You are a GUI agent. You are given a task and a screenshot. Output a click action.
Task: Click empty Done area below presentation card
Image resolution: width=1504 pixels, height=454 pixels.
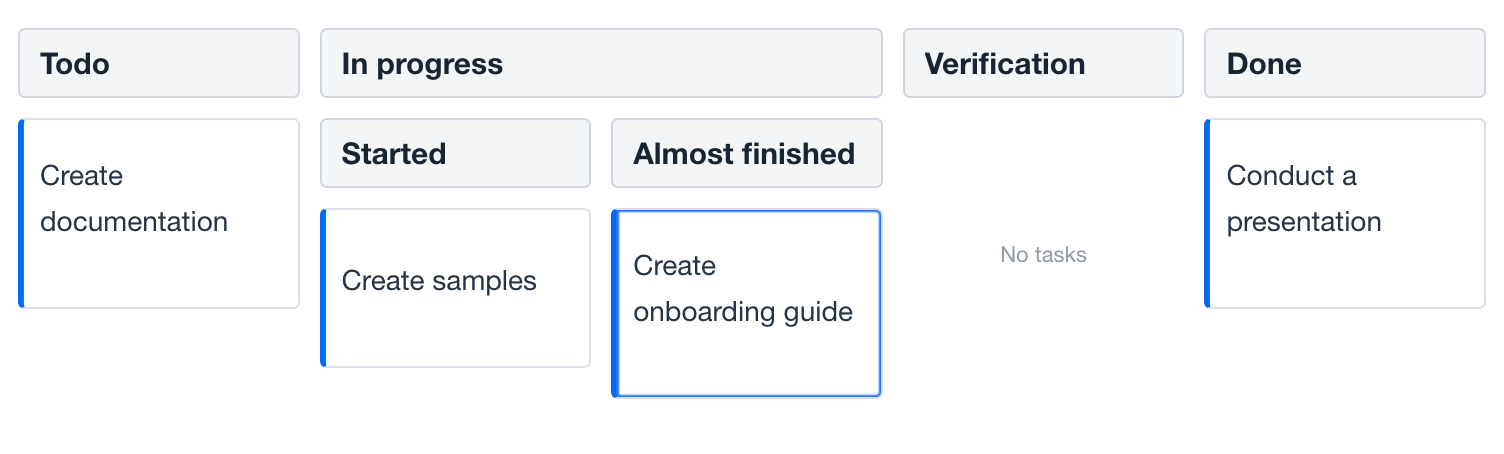1344,380
